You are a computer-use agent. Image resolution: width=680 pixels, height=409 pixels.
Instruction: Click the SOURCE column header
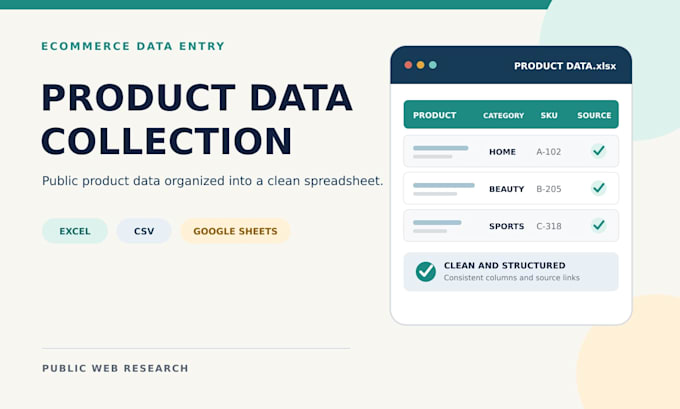click(594, 115)
